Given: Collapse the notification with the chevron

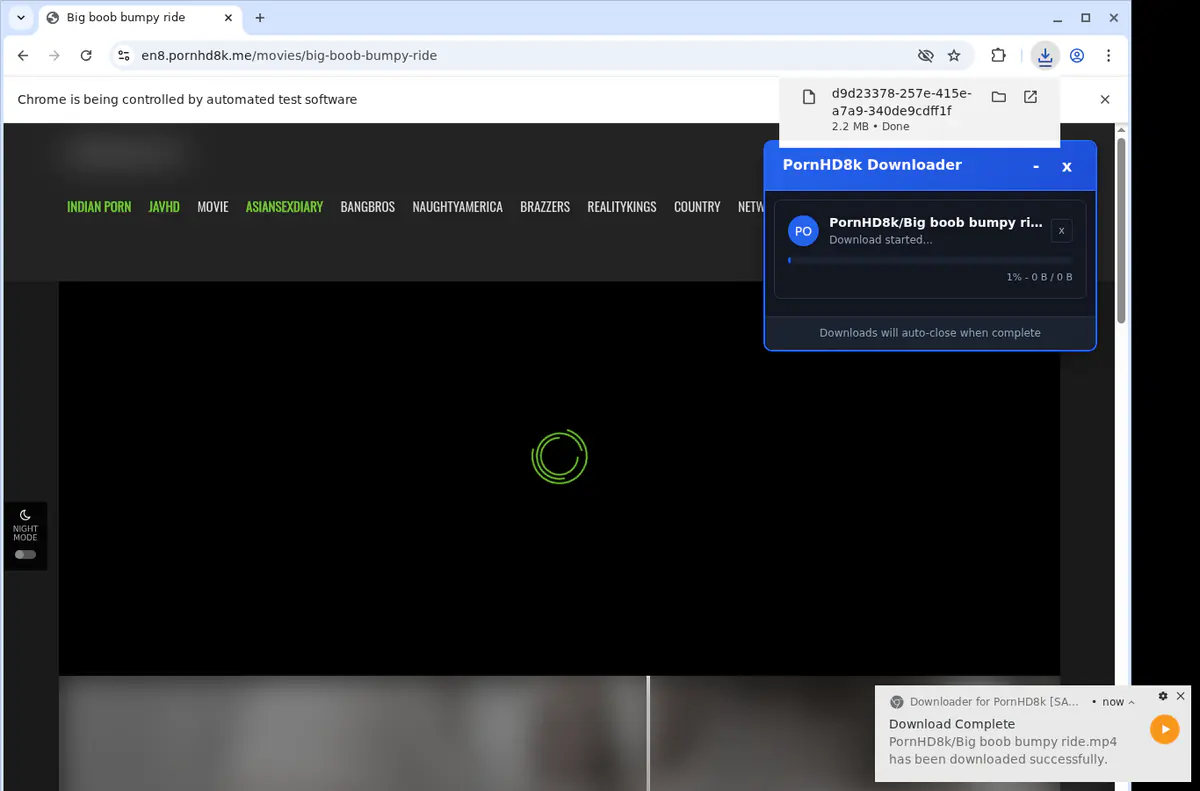Looking at the screenshot, I should coord(1132,702).
